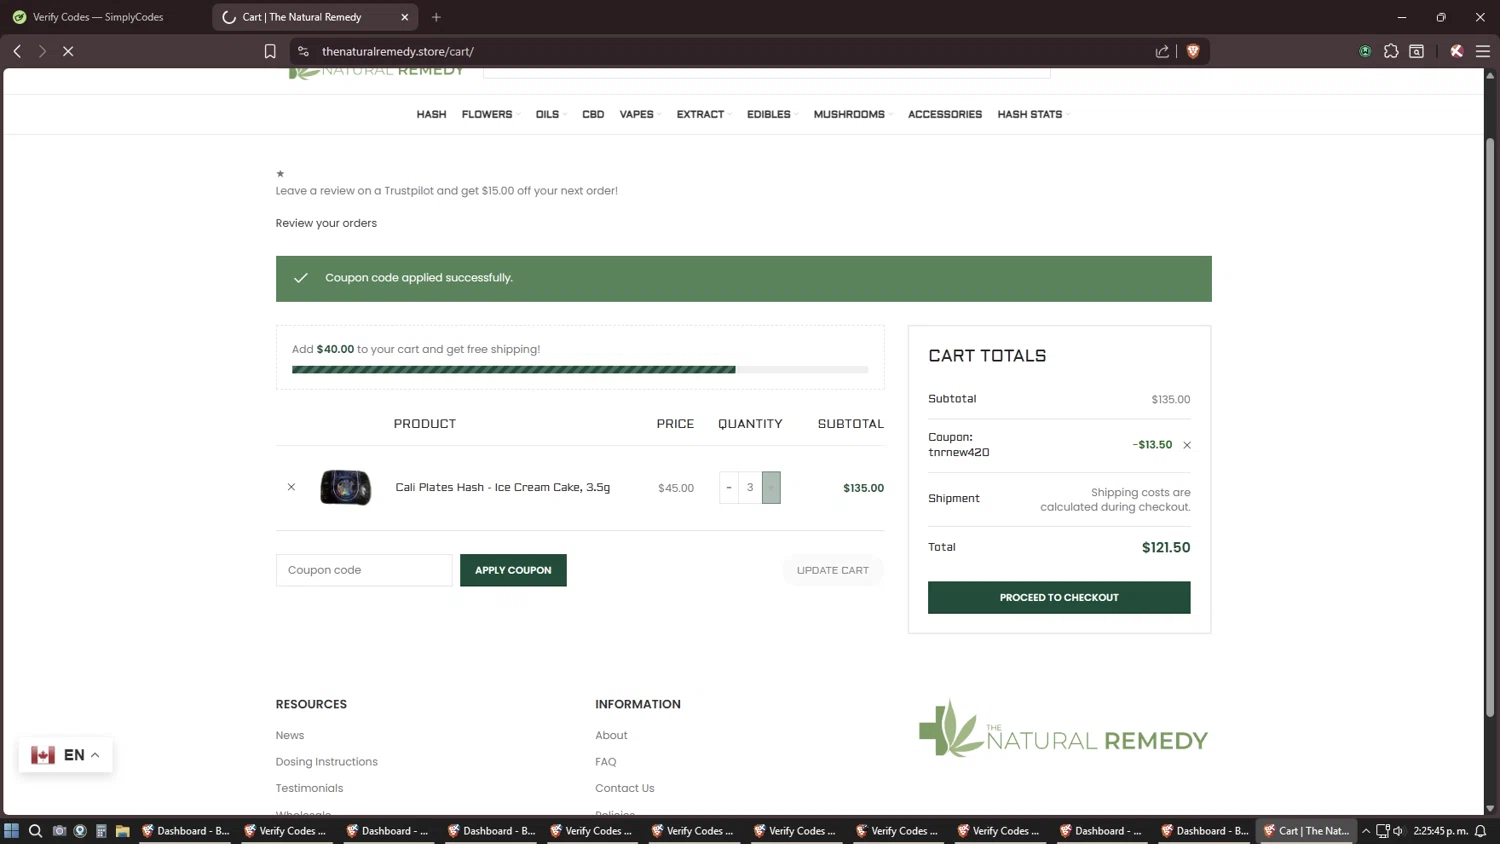Open the Testimonials link
The image size is (1500, 844).
click(309, 788)
